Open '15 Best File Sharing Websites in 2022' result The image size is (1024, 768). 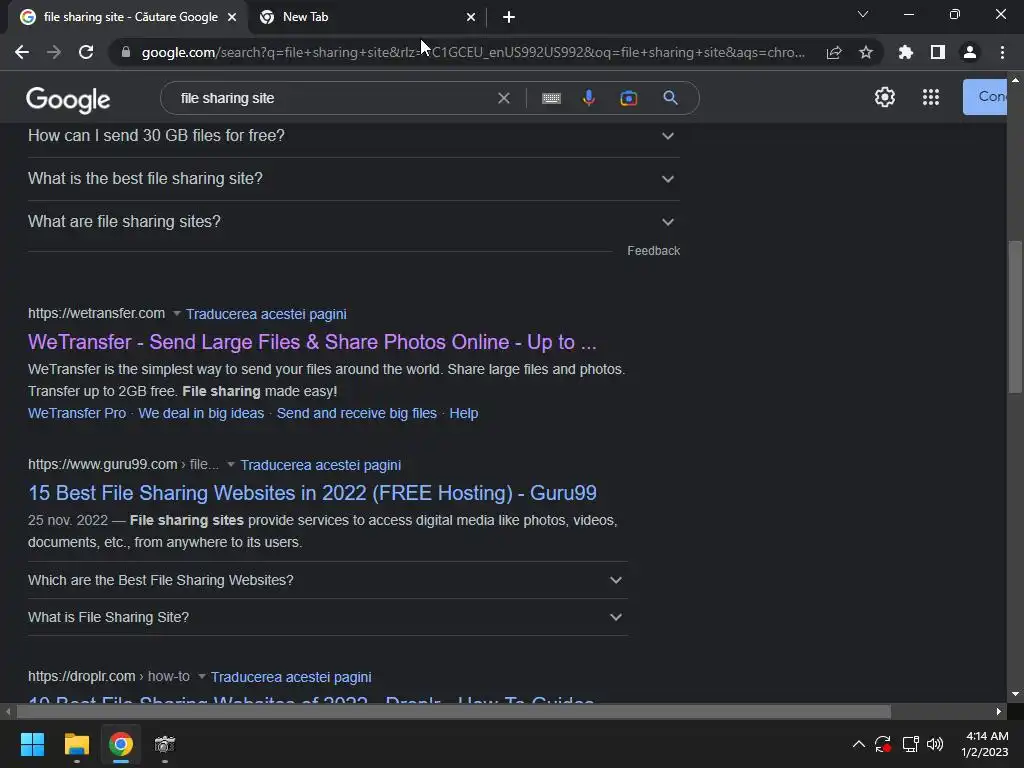pyautogui.click(x=312, y=493)
